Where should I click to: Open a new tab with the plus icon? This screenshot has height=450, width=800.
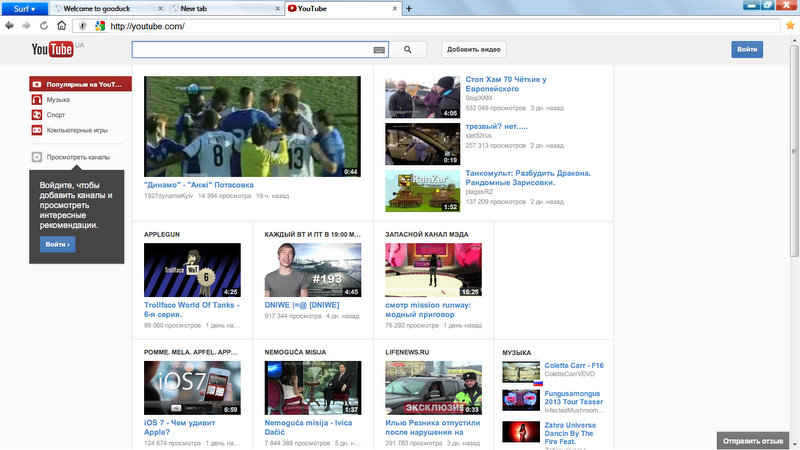409,8
